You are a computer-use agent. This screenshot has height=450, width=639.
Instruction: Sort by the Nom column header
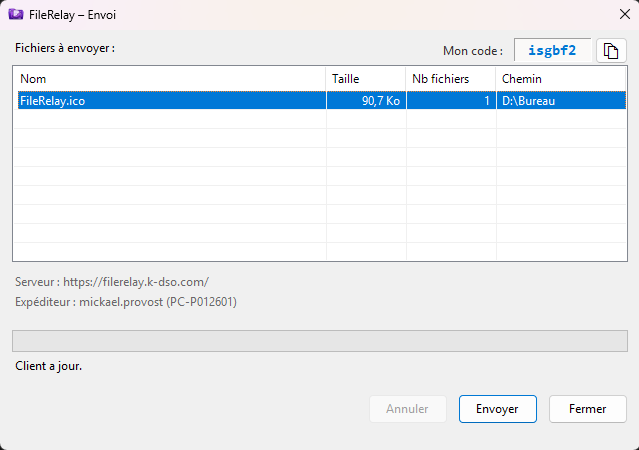pos(170,79)
